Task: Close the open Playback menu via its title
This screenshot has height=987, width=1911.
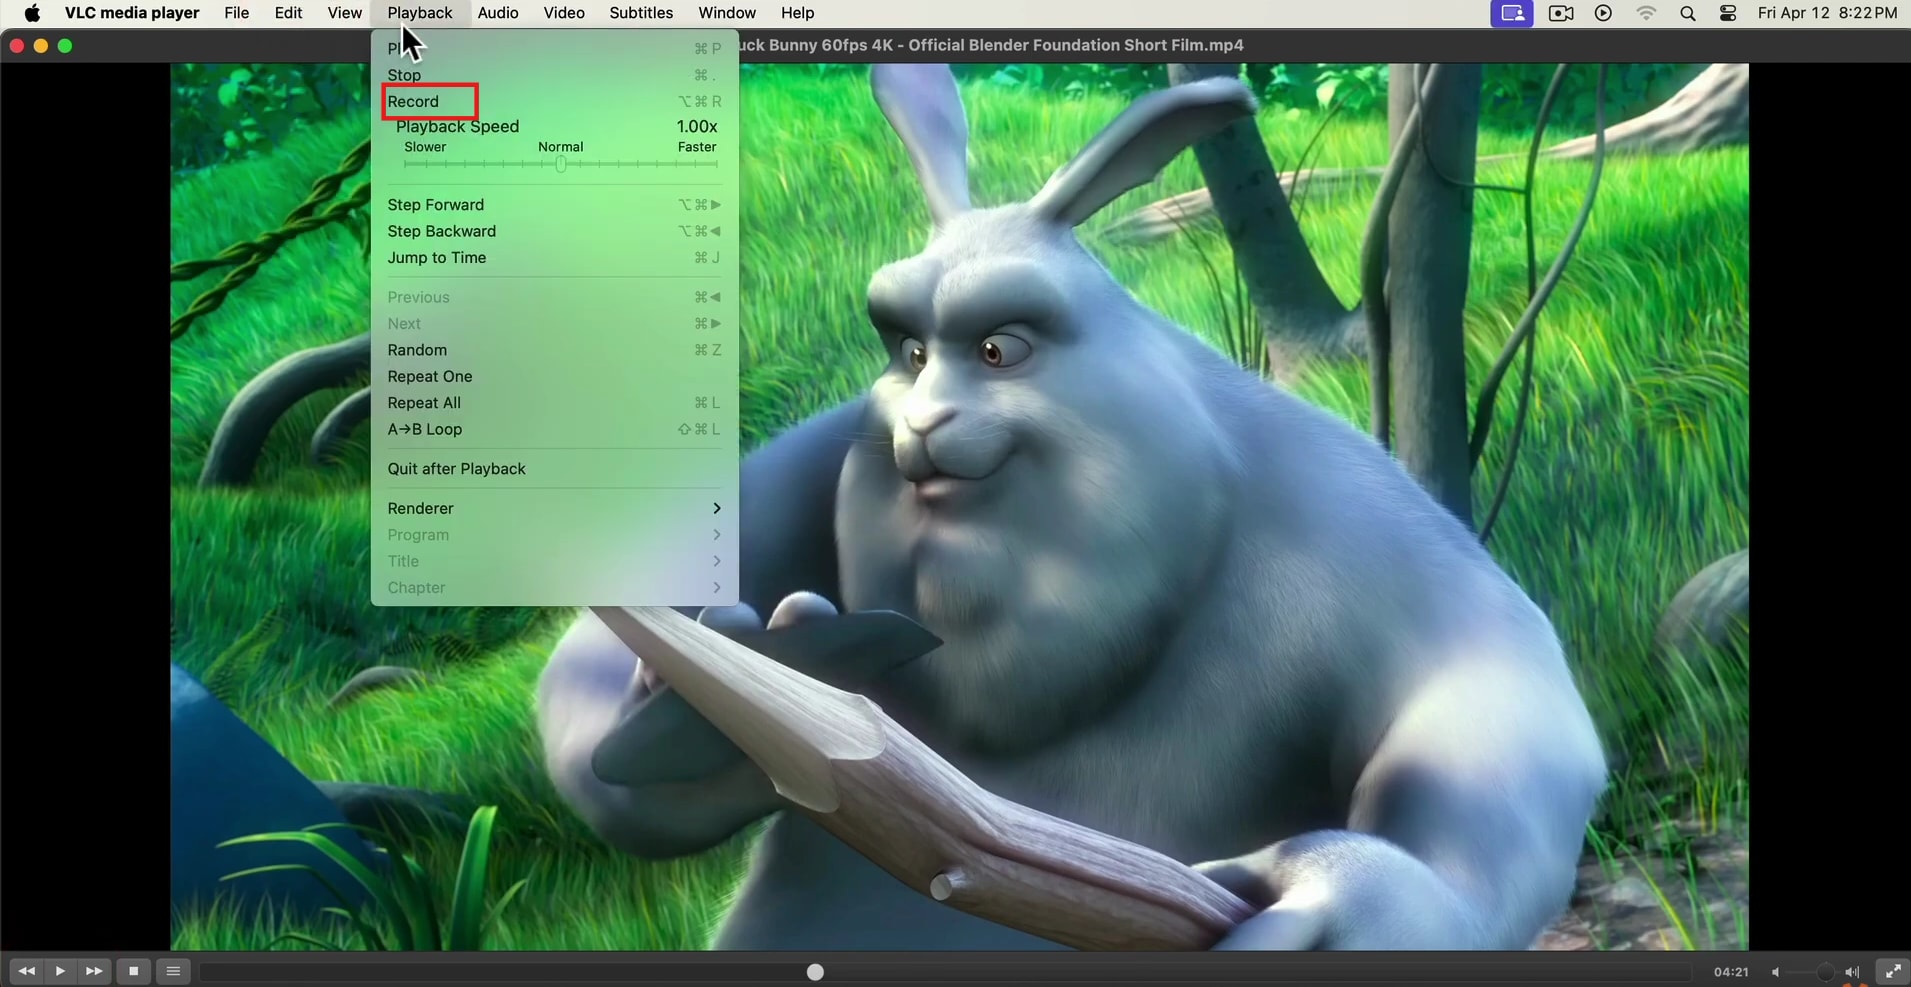Action: 420,13
